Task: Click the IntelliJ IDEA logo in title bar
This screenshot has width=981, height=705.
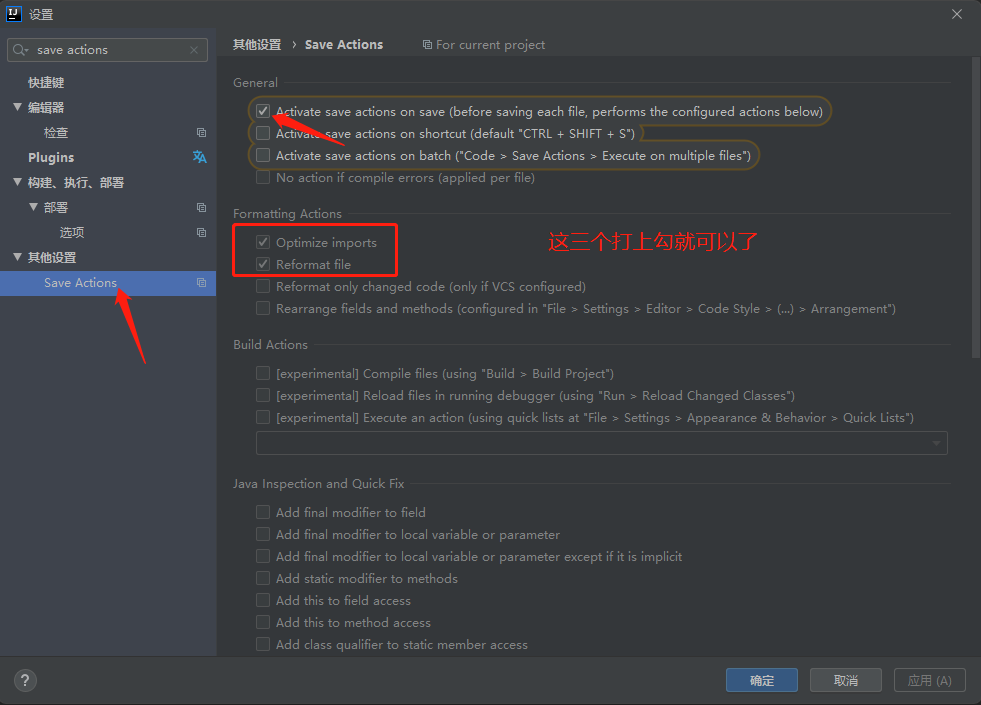Action: click(14, 13)
